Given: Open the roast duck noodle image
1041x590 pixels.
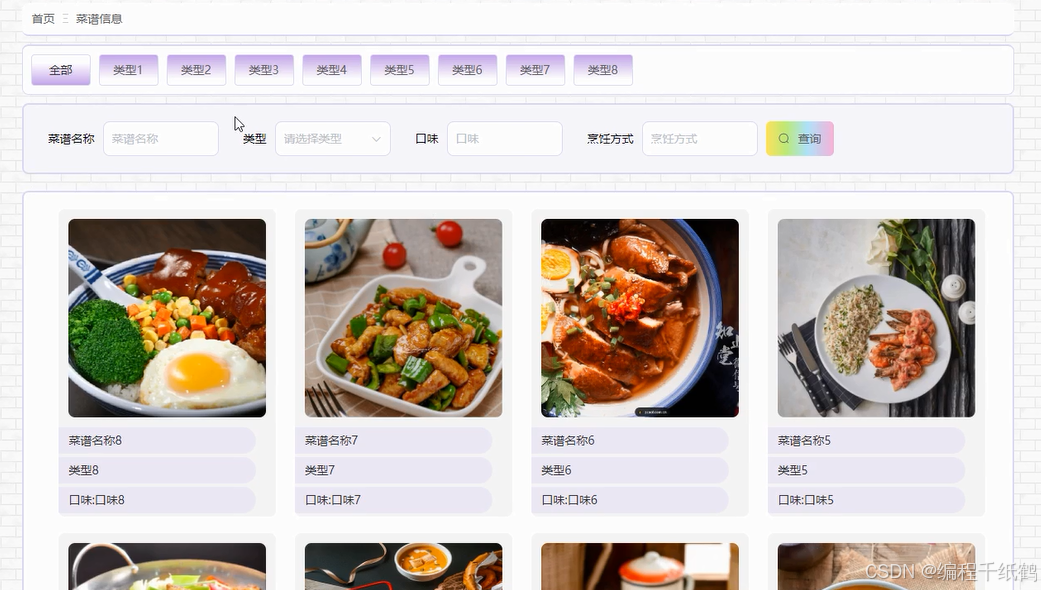Looking at the screenshot, I should tap(640, 318).
